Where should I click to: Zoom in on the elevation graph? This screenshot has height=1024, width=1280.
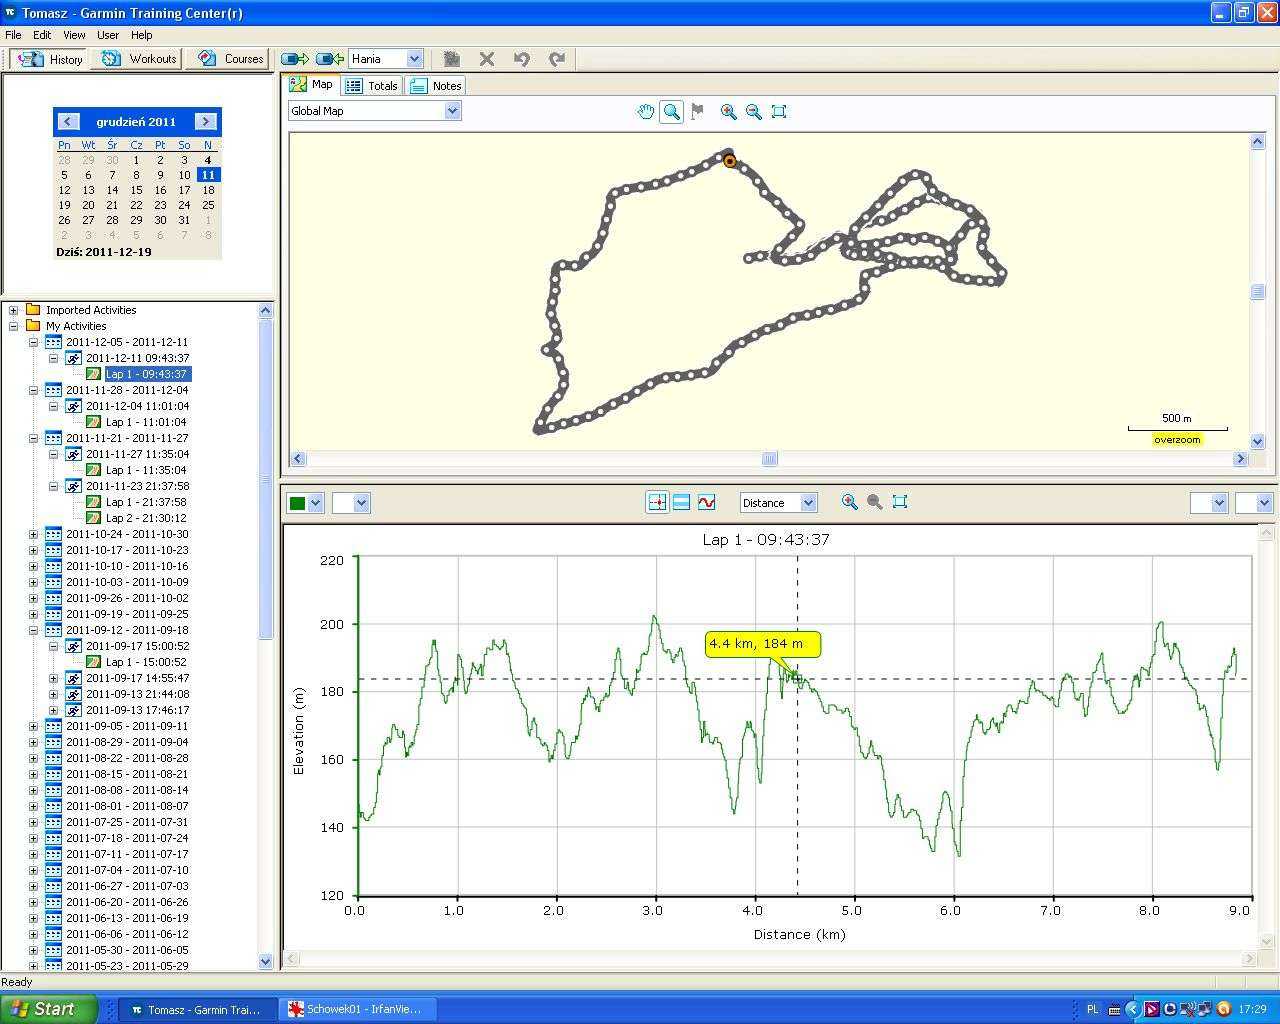click(849, 502)
